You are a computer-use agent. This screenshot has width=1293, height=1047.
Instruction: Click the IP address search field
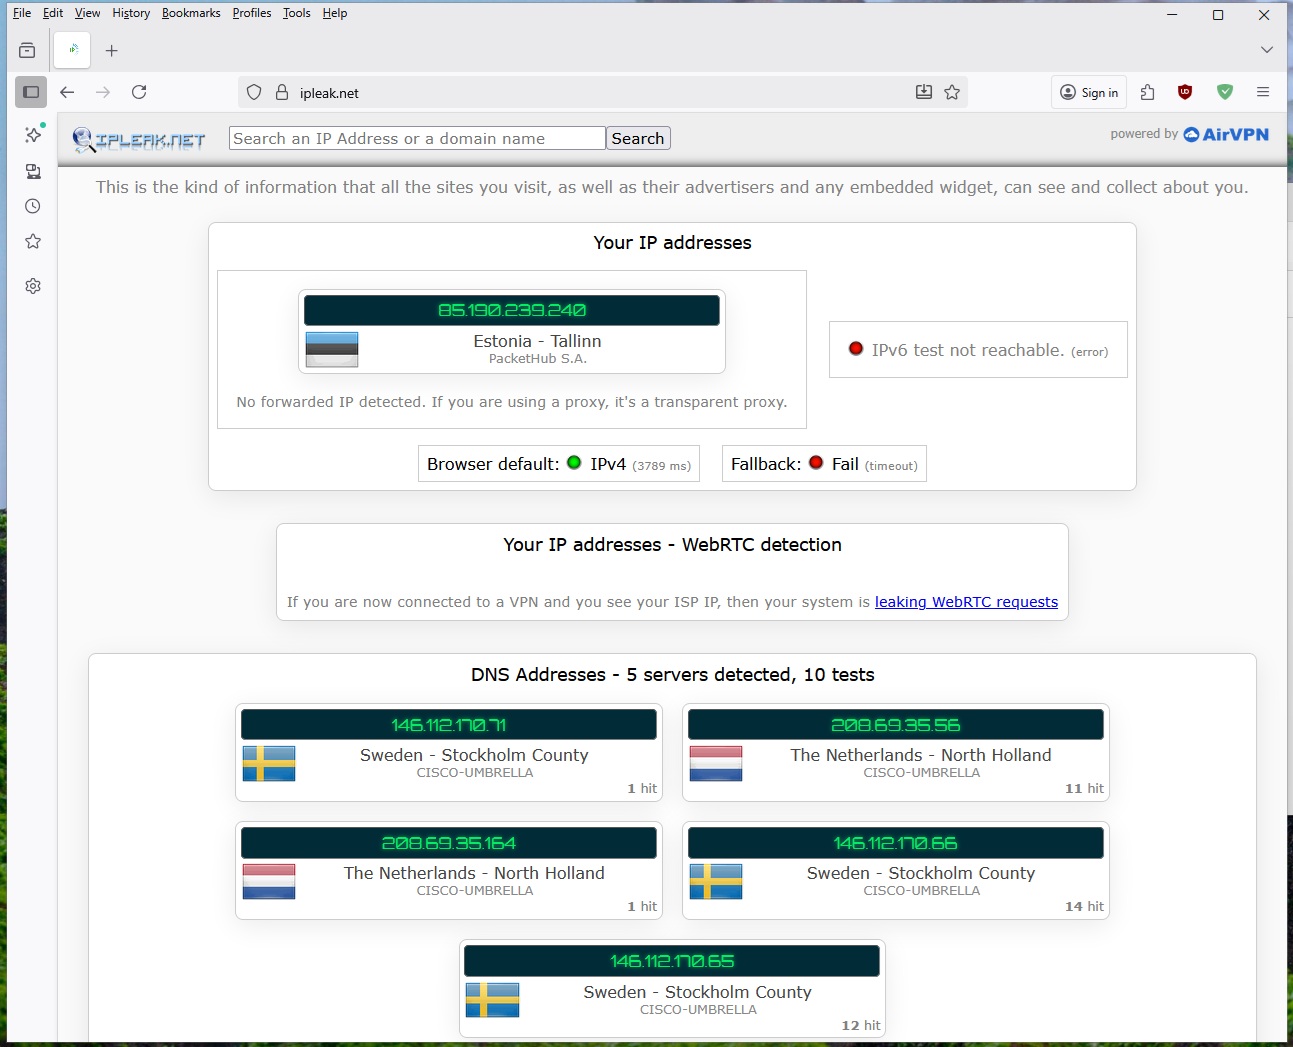tap(417, 138)
